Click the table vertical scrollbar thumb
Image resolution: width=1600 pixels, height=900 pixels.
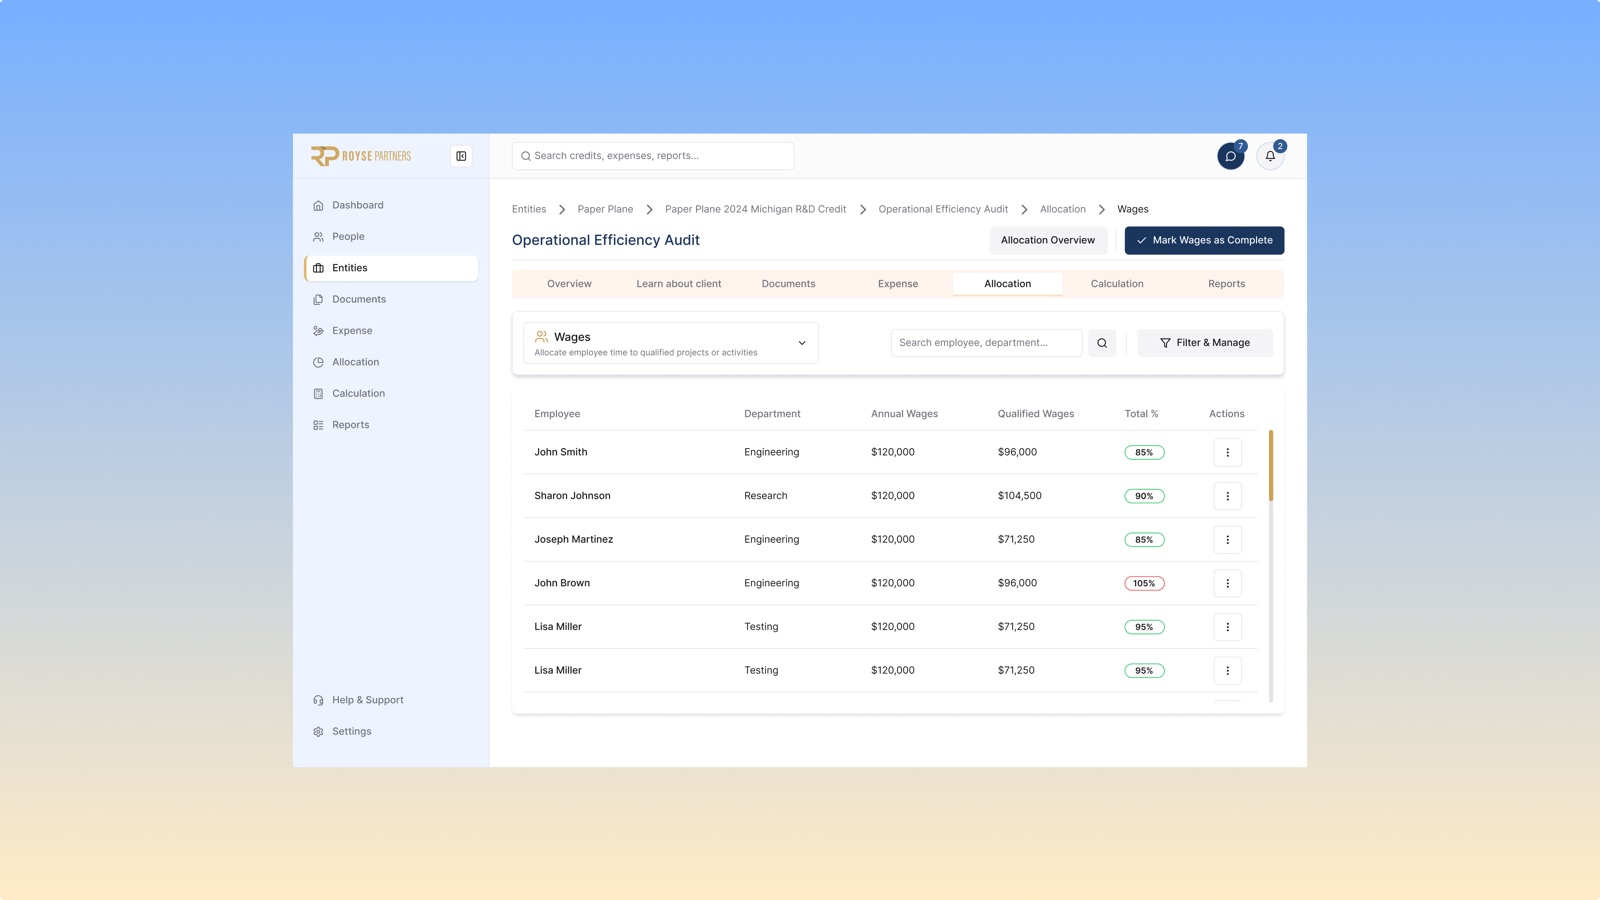click(x=1270, y=466)
